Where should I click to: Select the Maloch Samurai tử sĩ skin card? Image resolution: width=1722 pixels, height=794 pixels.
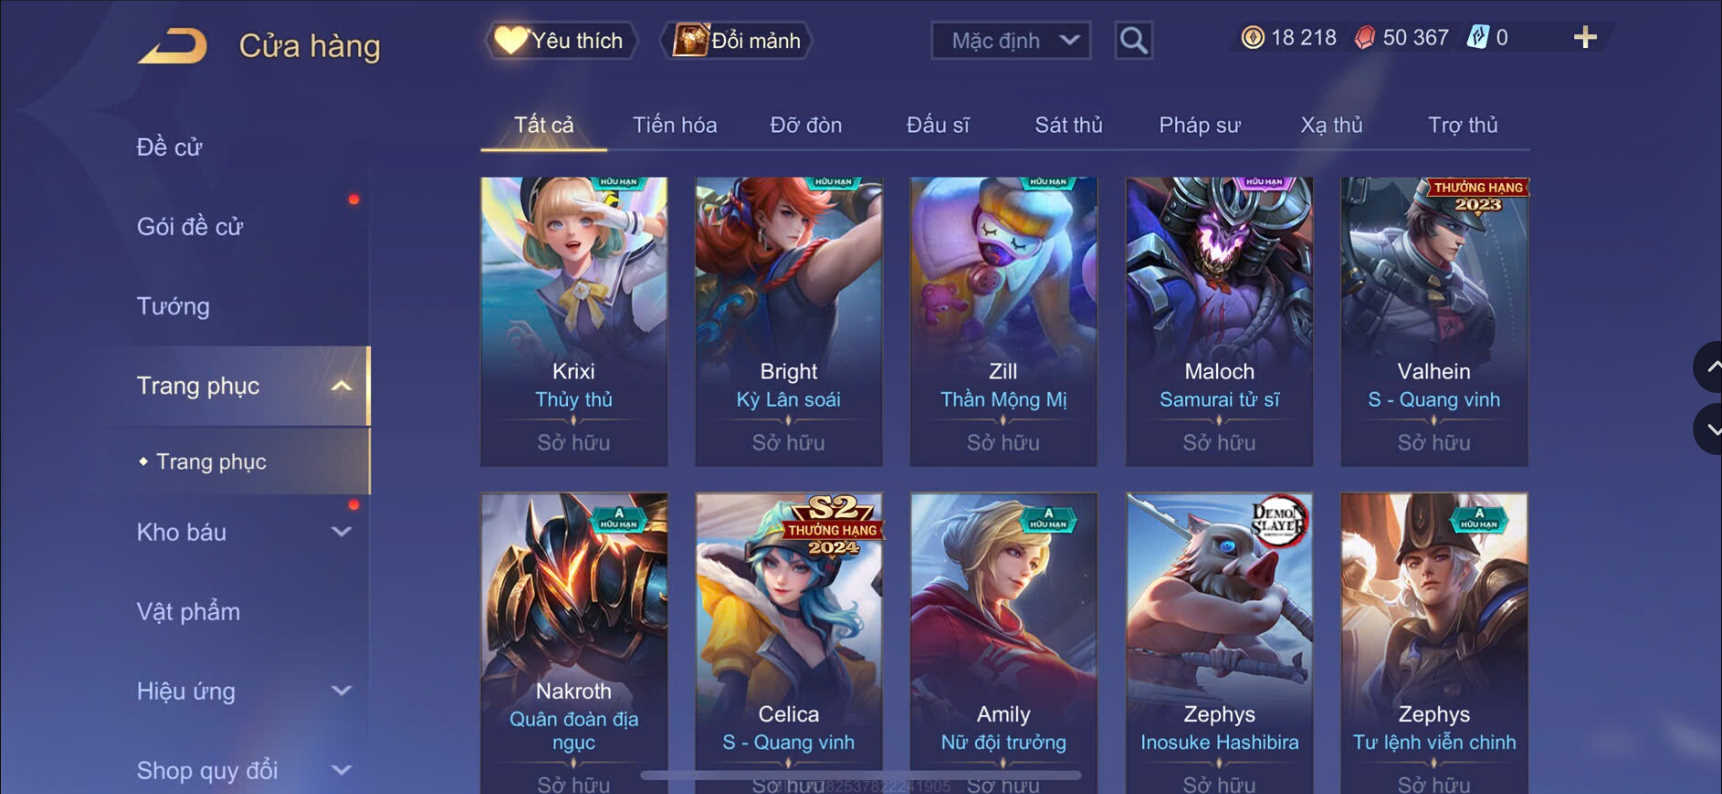pos(1219,321)
